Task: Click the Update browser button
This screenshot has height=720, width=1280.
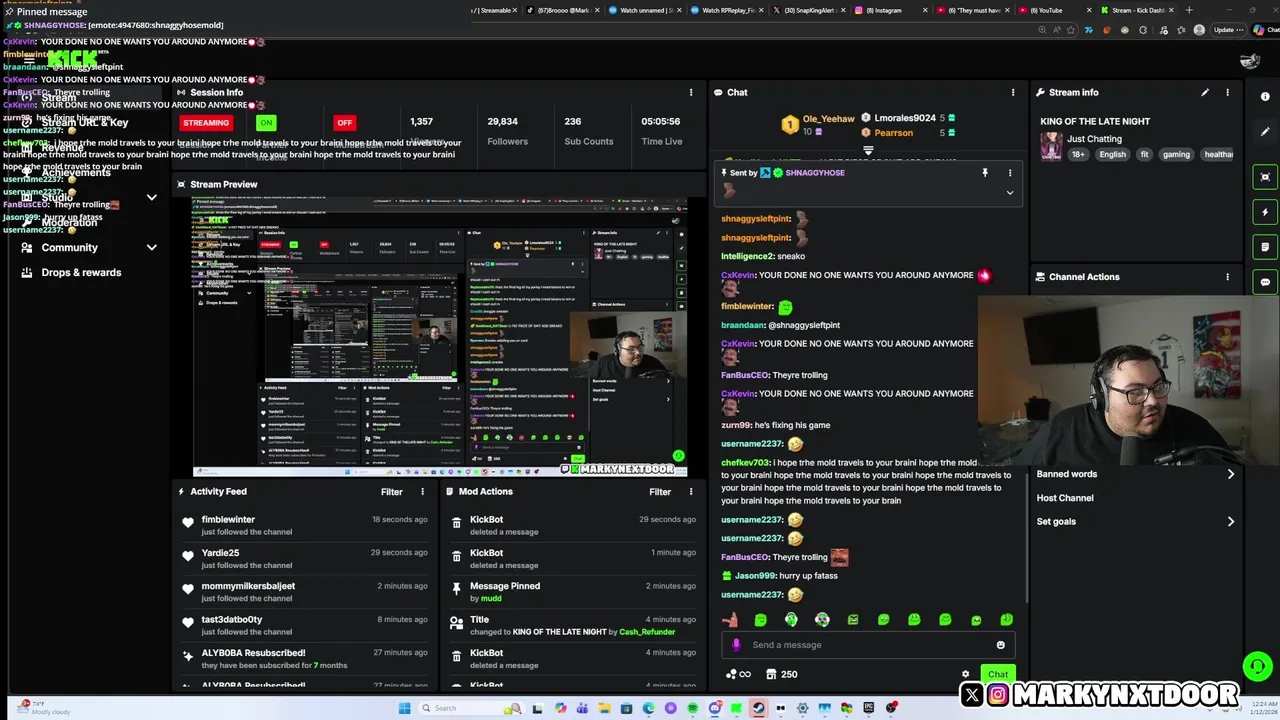Action: pyautogui.click(x=1227, y=30)
